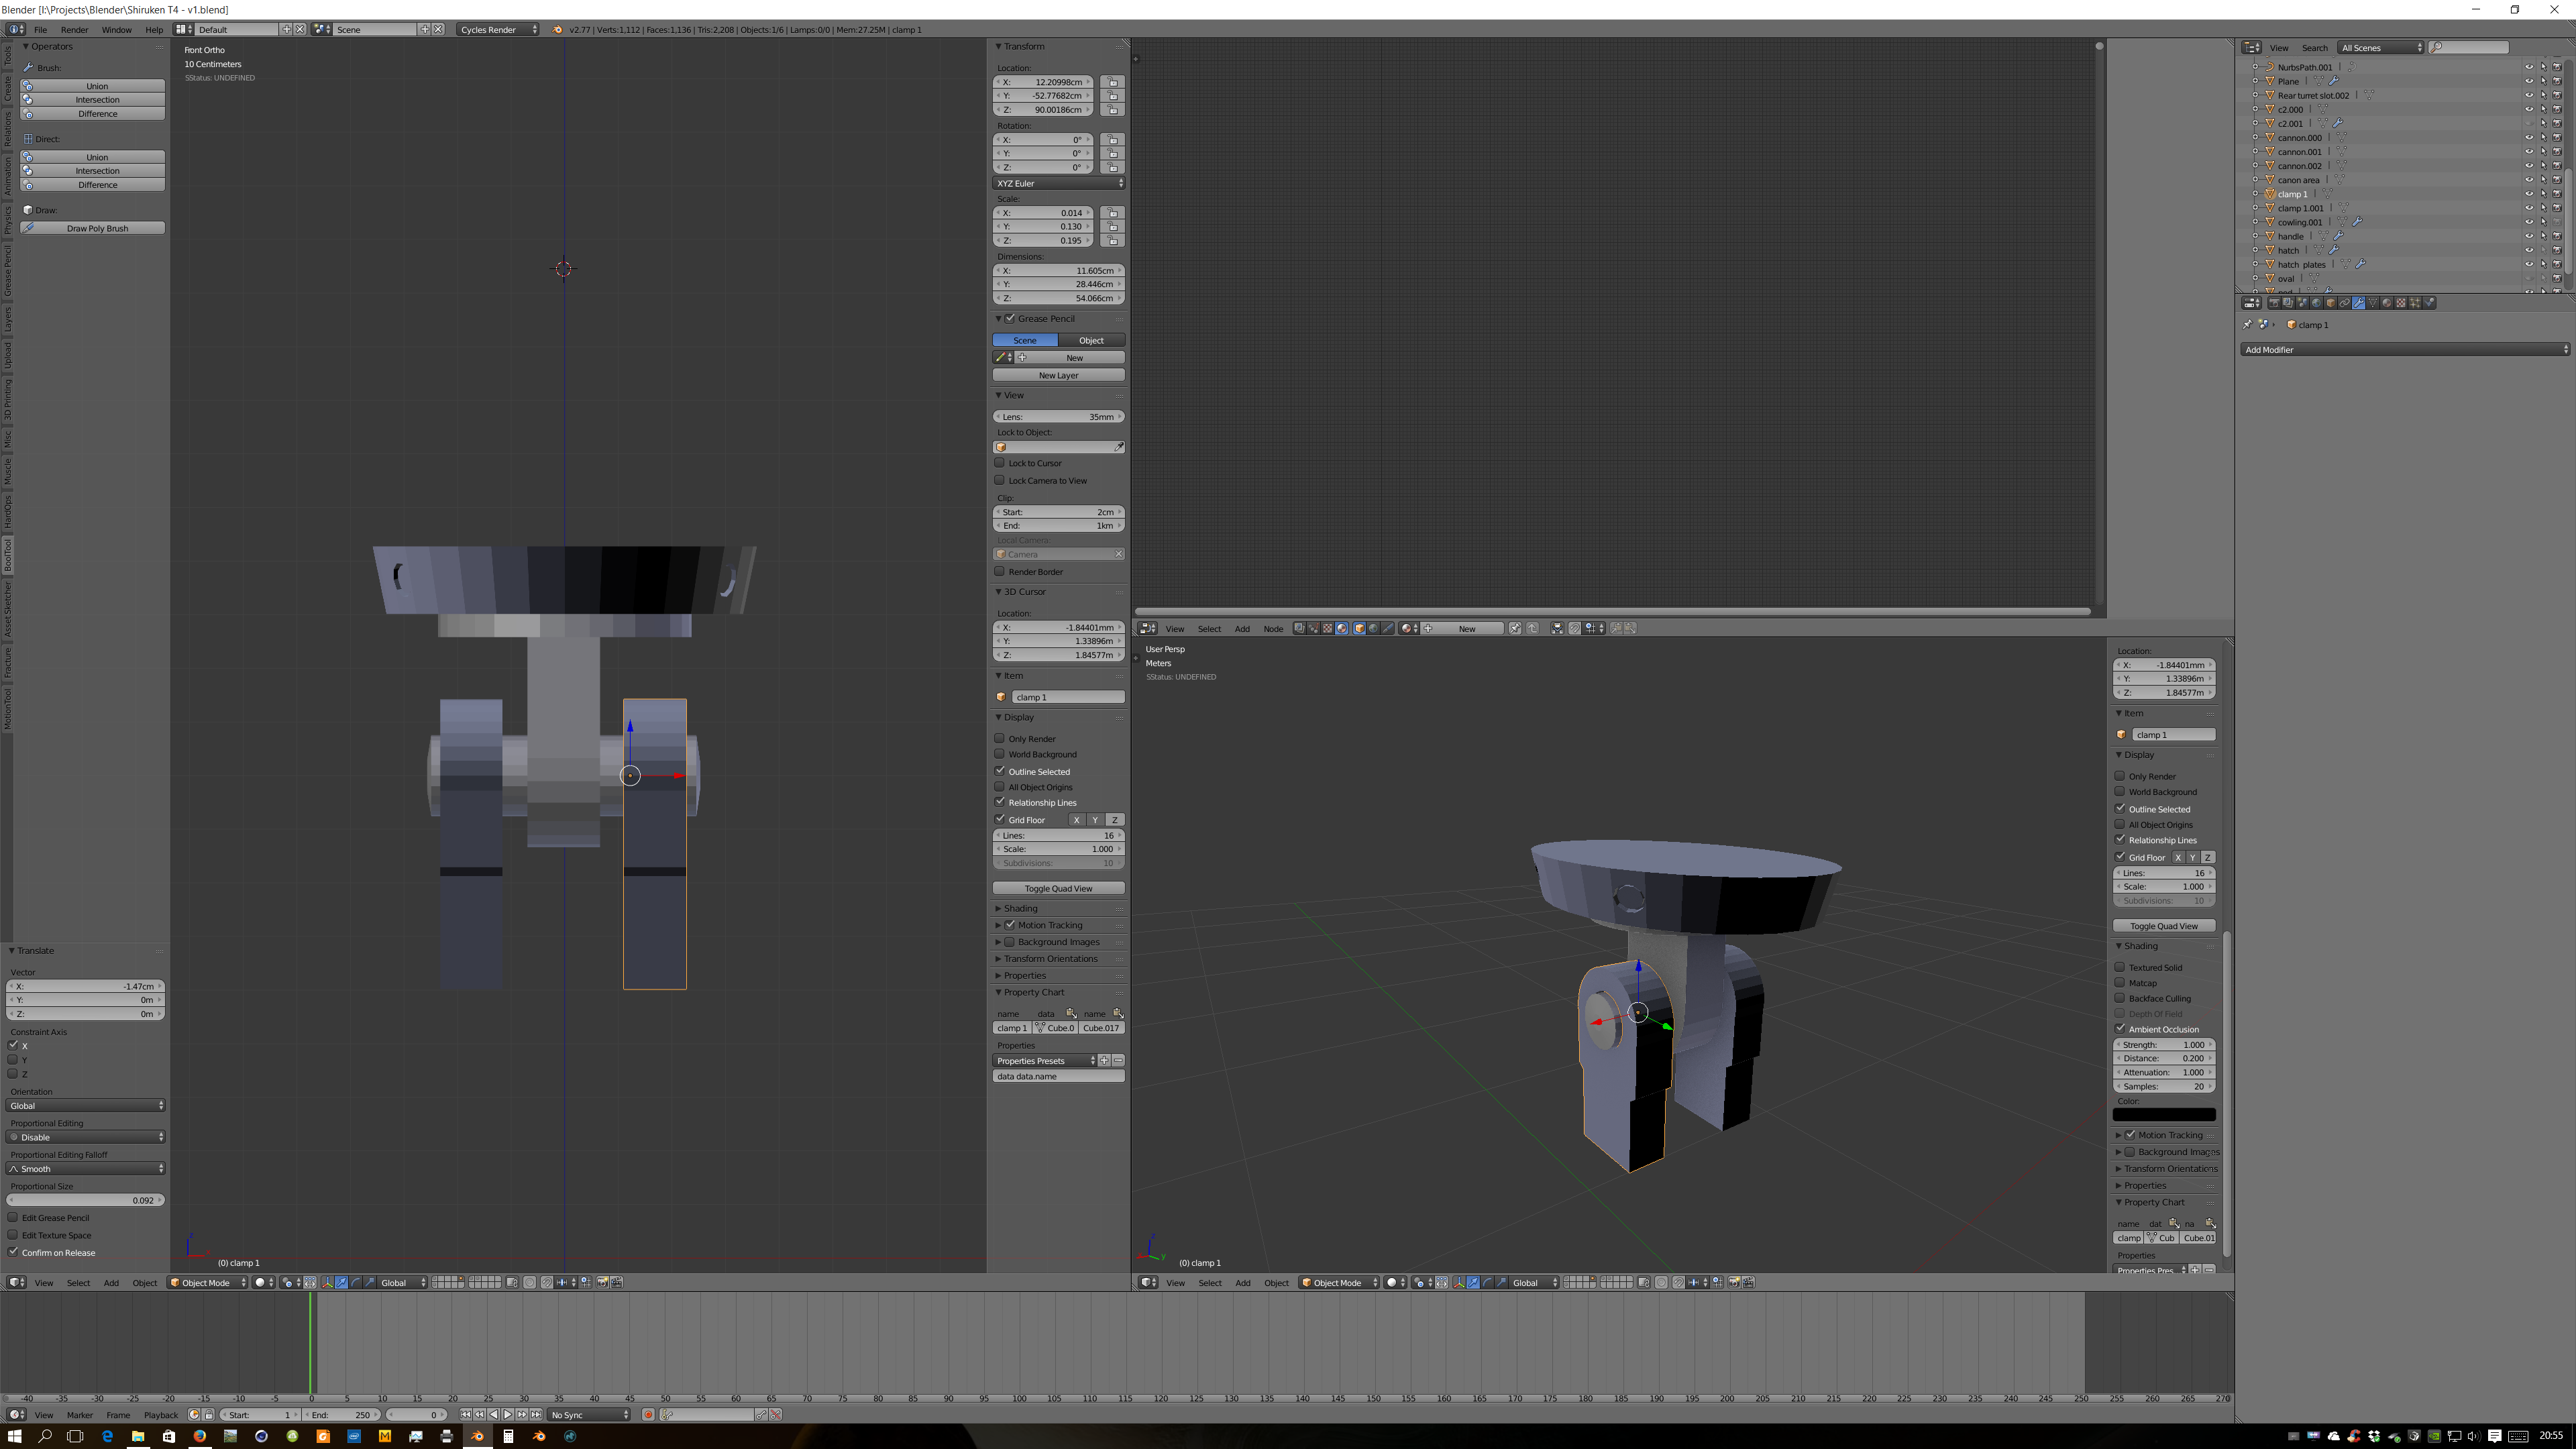The width and height of the screenshot is (2576, 1449).
Task: Enable Render Border checkbox
Action: pos(999,571)
